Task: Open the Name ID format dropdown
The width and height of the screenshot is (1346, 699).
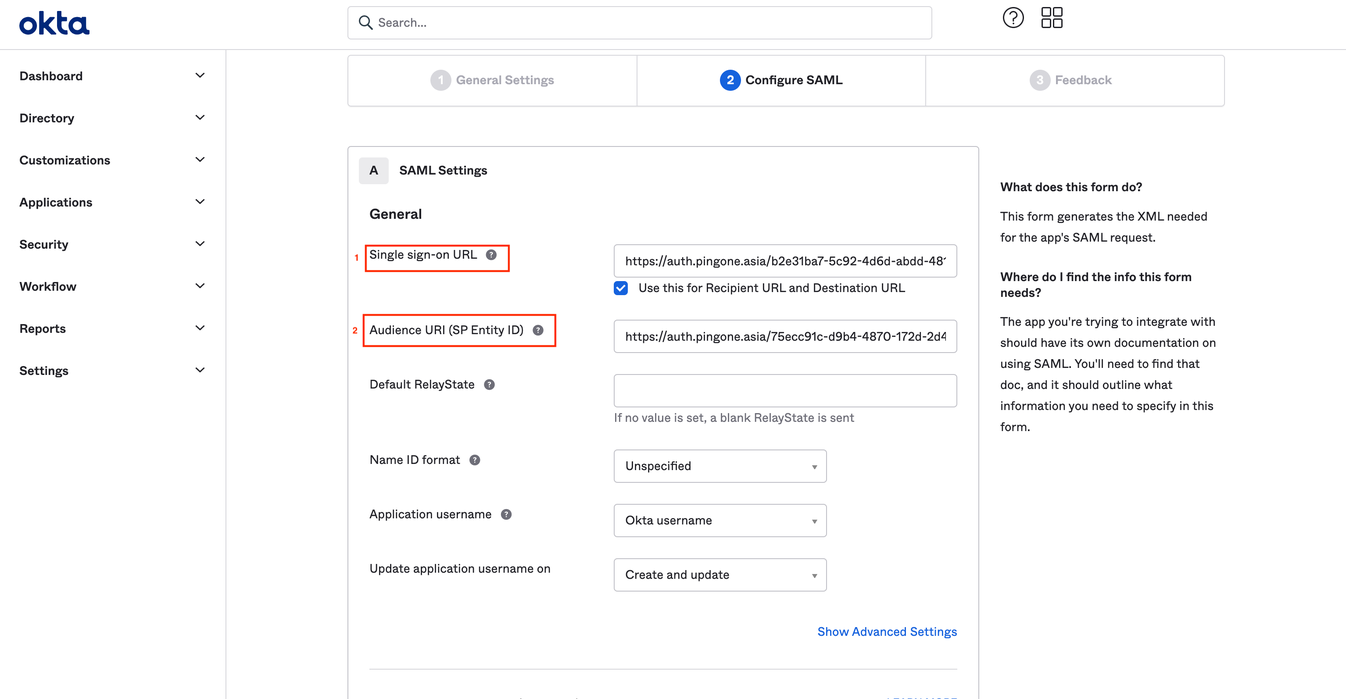Action: point(720,466)
